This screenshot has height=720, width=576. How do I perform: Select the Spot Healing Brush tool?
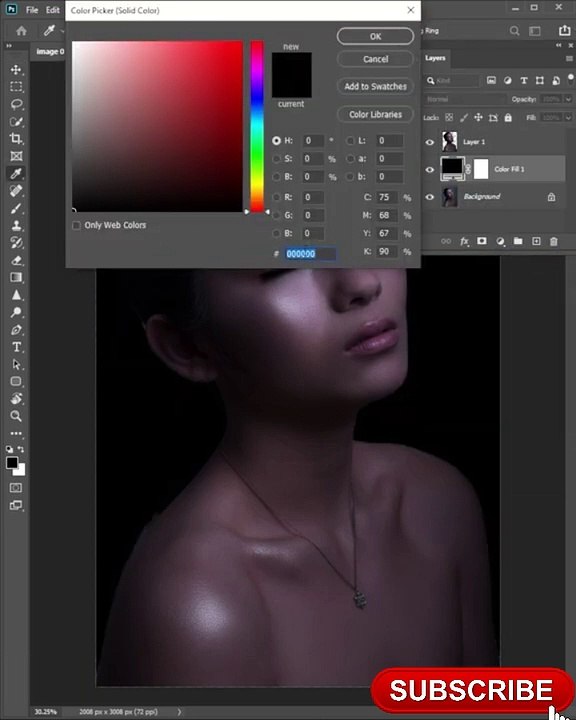coord(16,191)
